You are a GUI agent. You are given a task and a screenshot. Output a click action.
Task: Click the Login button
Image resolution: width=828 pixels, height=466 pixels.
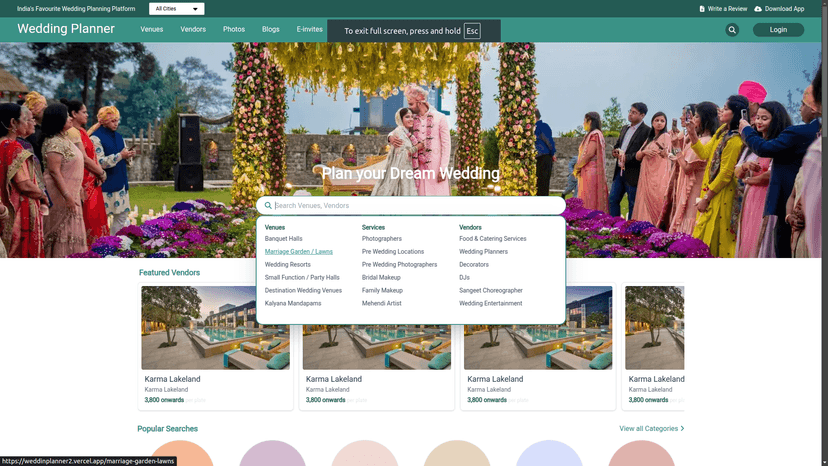tap(778, 30)
